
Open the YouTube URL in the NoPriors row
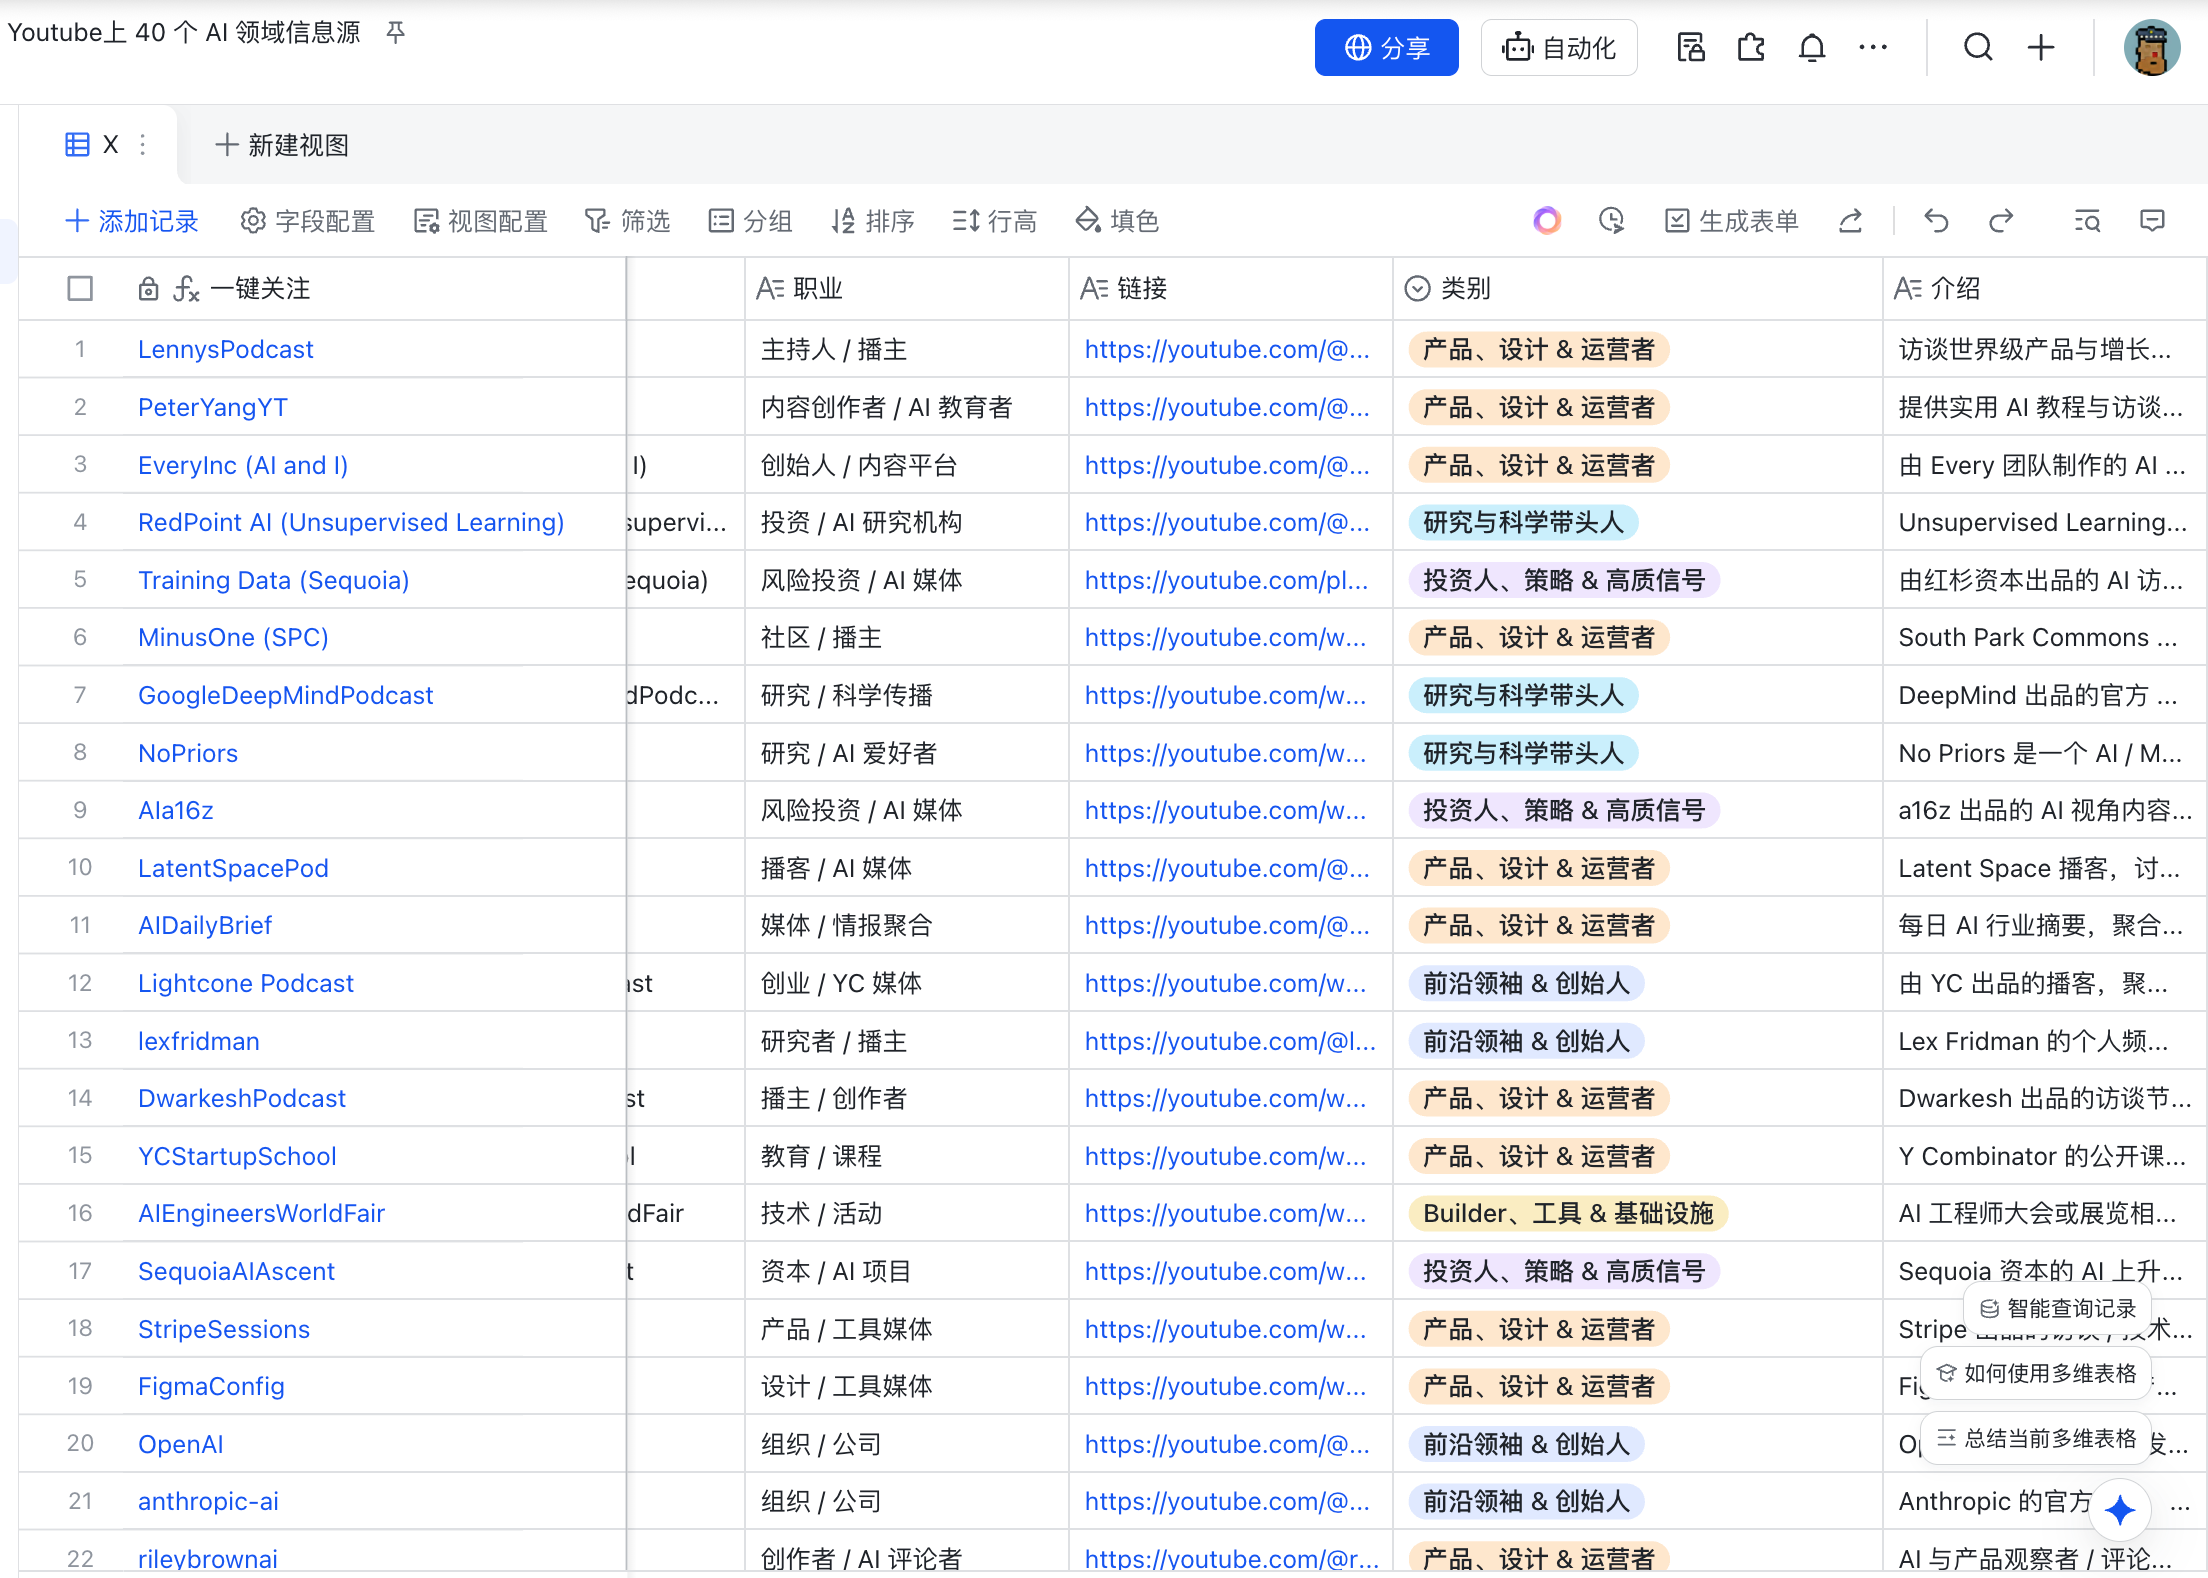point(1226,754)
